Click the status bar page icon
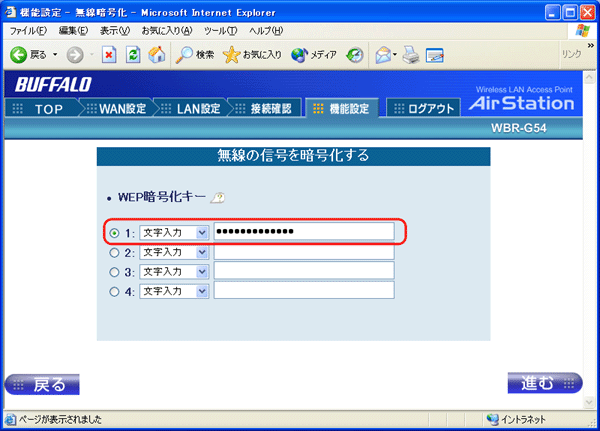The height and width of the screenshot is (431, 600). point(11,420)
